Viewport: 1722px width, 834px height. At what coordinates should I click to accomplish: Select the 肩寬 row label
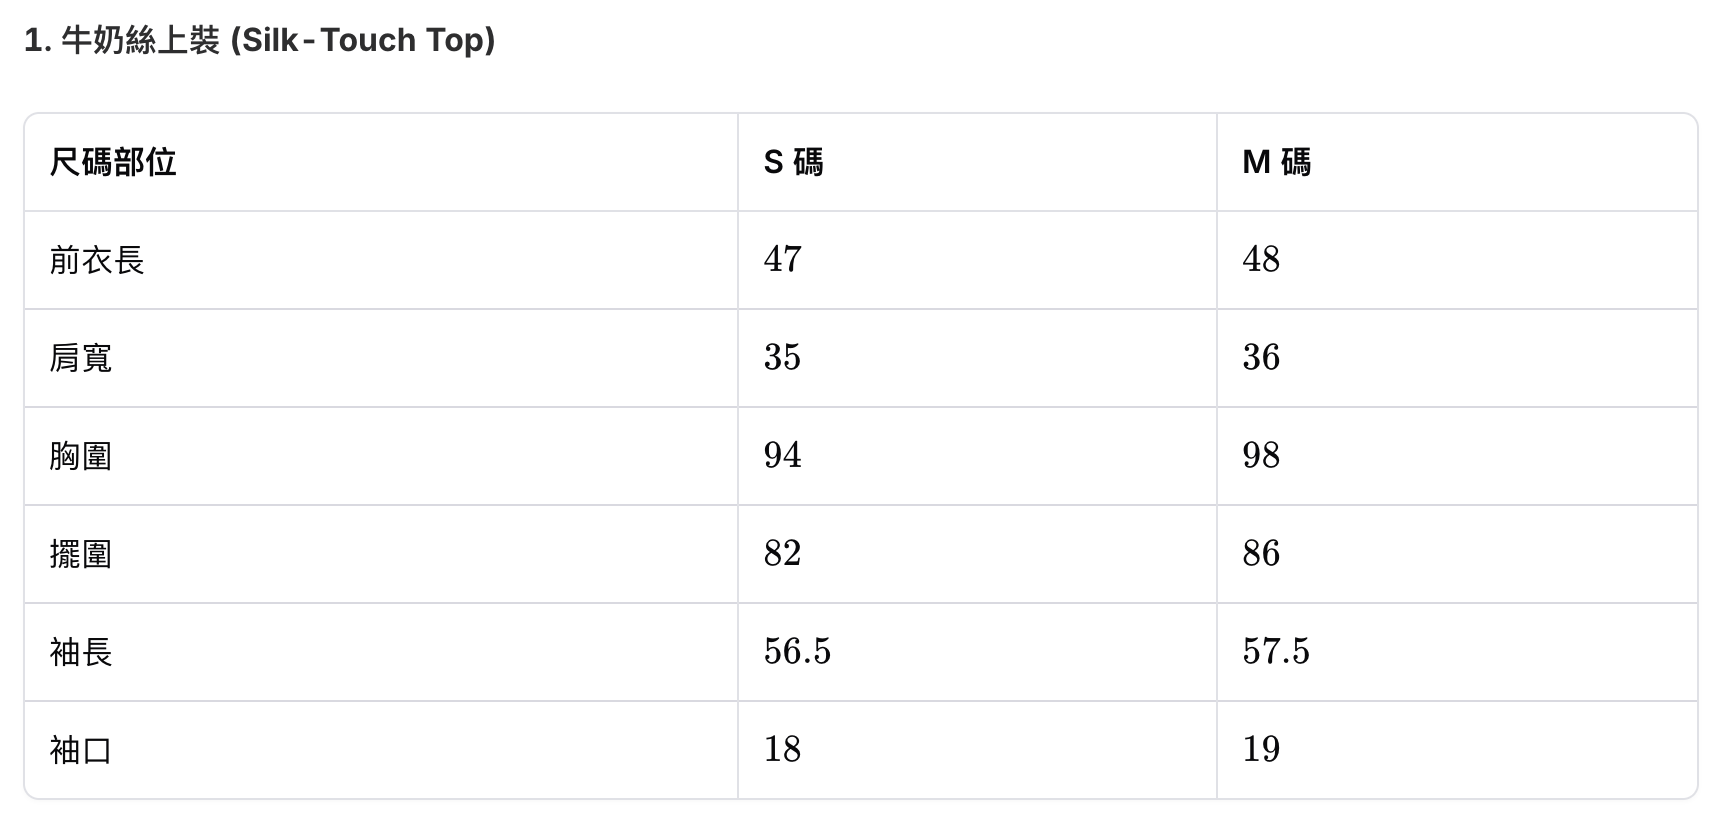click(81, 358)
